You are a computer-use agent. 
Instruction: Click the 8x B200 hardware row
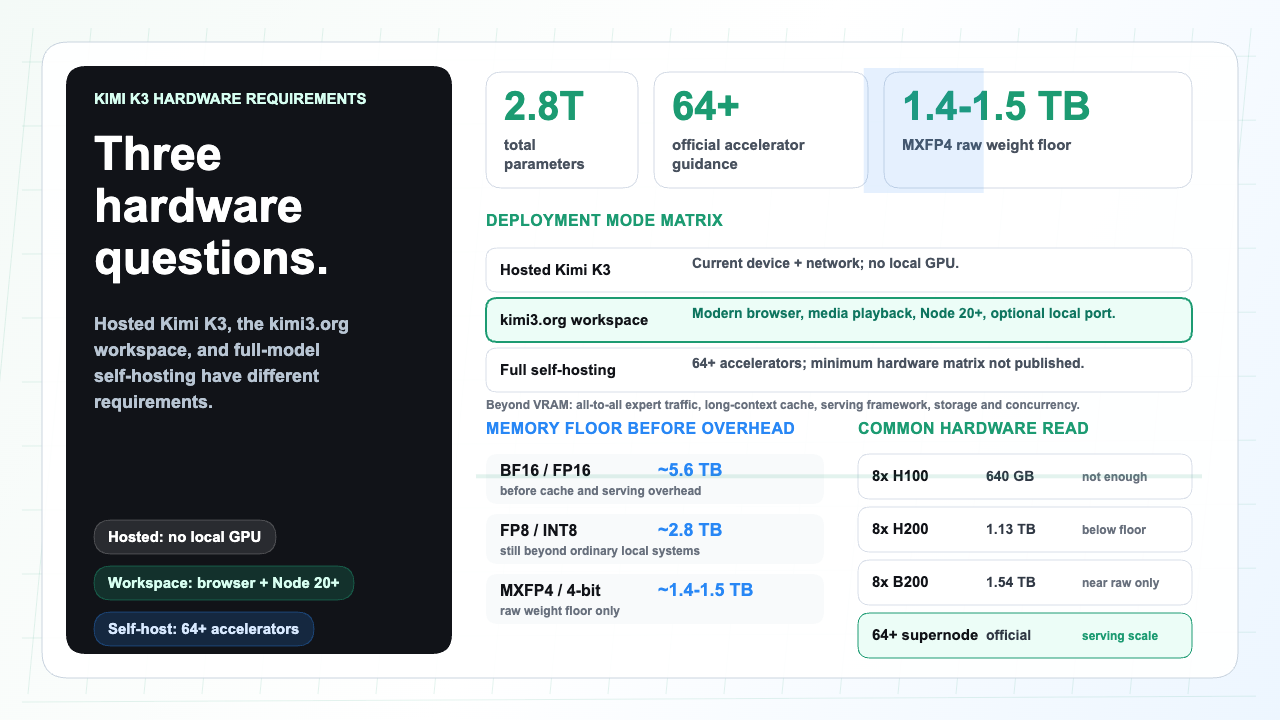[1025, 583]
